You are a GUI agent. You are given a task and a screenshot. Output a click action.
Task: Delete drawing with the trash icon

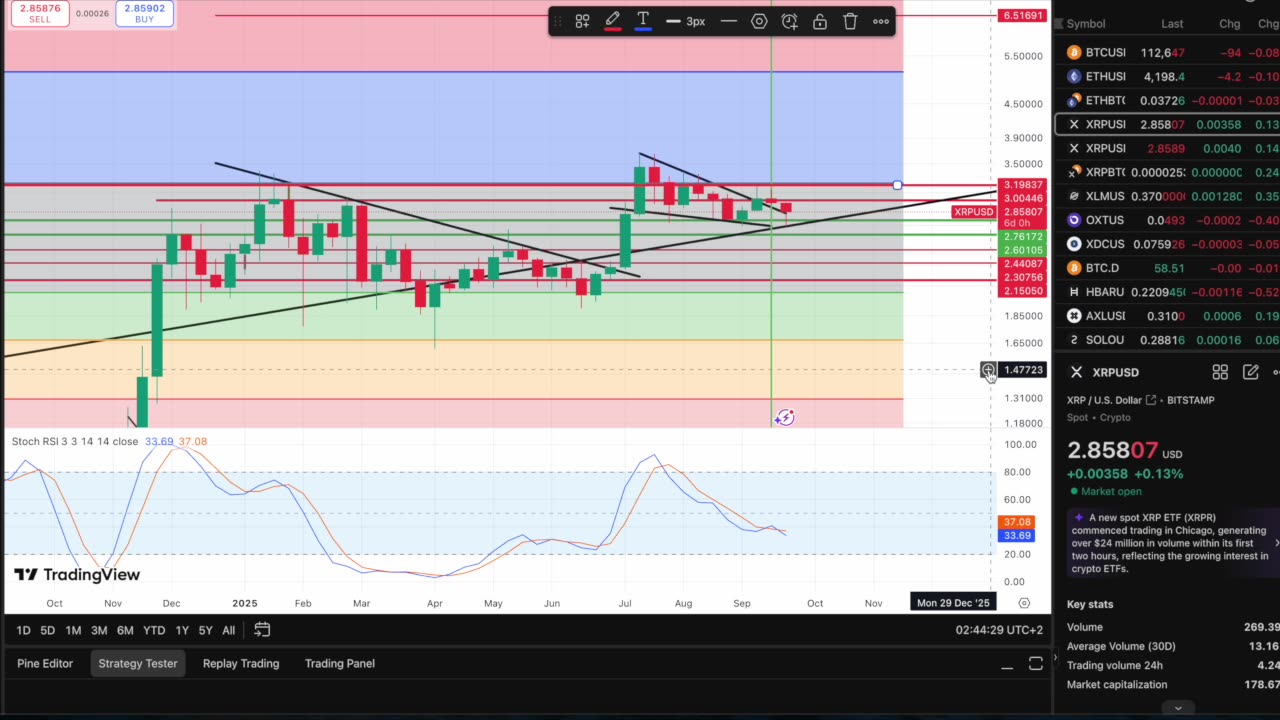point(850,21)
